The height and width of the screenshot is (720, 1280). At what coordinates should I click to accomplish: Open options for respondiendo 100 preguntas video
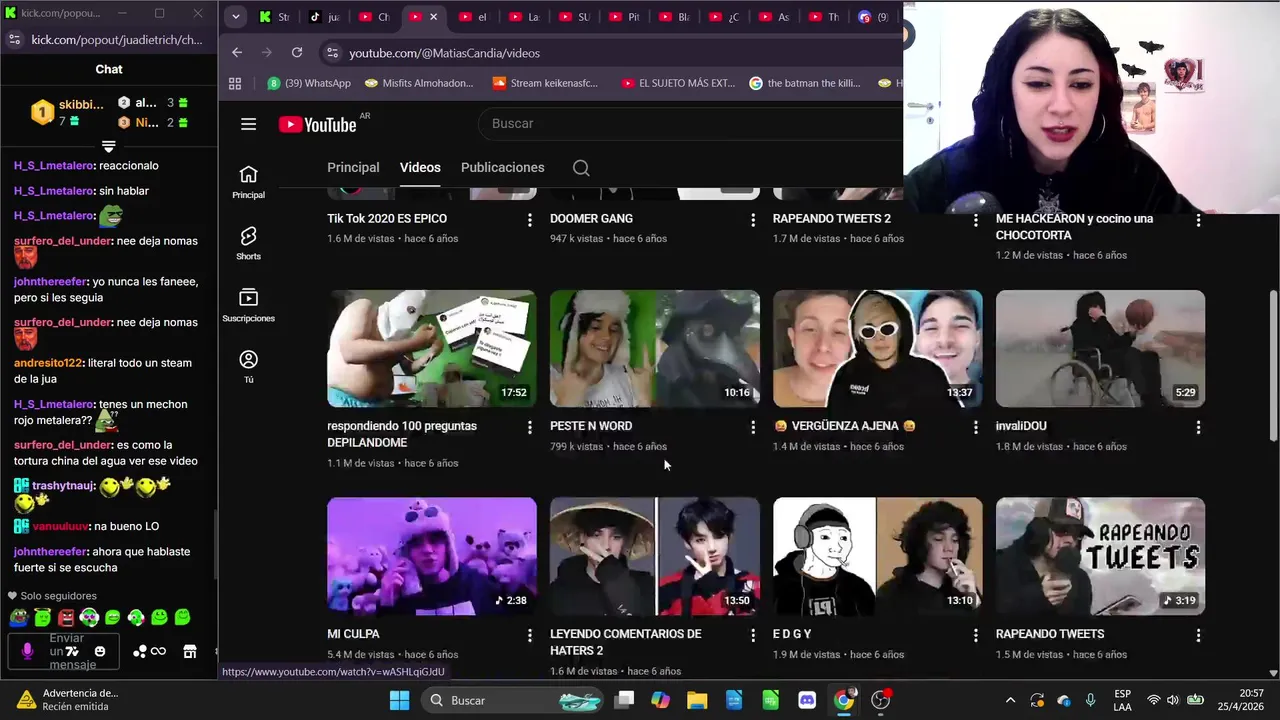point(530,427)
